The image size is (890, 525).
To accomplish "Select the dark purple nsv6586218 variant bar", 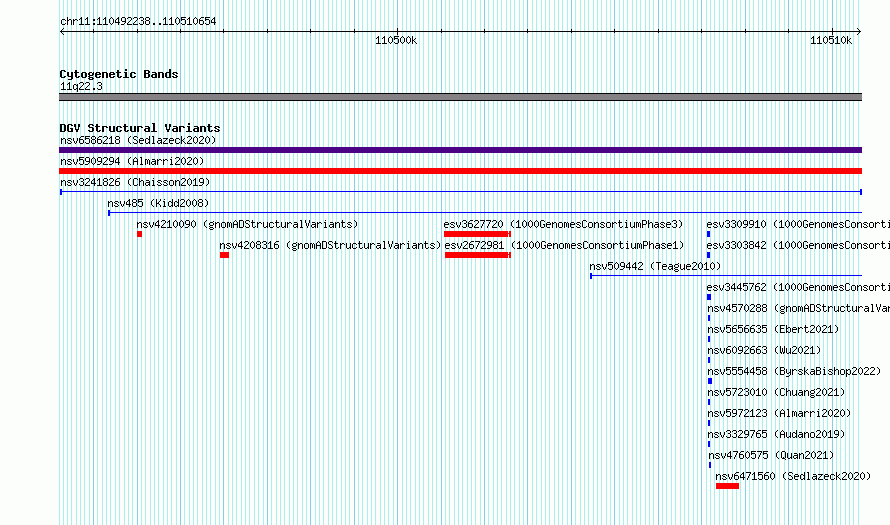I will pyautogui.click(x=460, y=150).
